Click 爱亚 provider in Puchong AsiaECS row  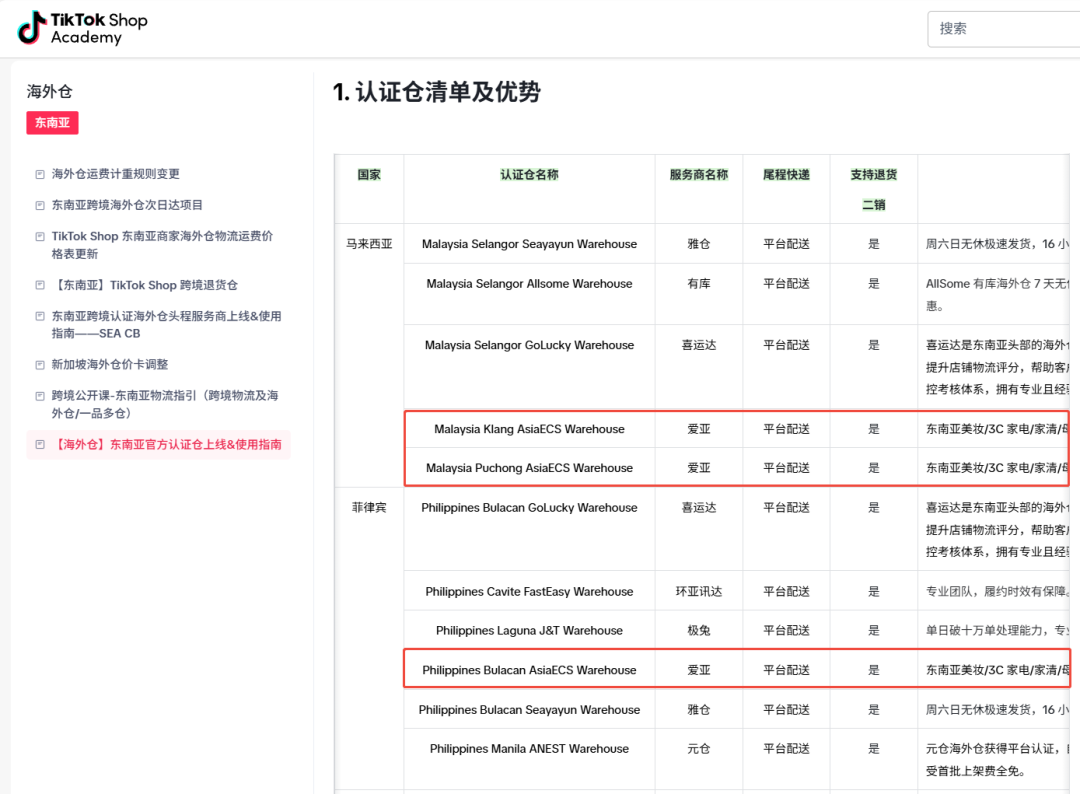pyautogui.click(x=698, y=468)
